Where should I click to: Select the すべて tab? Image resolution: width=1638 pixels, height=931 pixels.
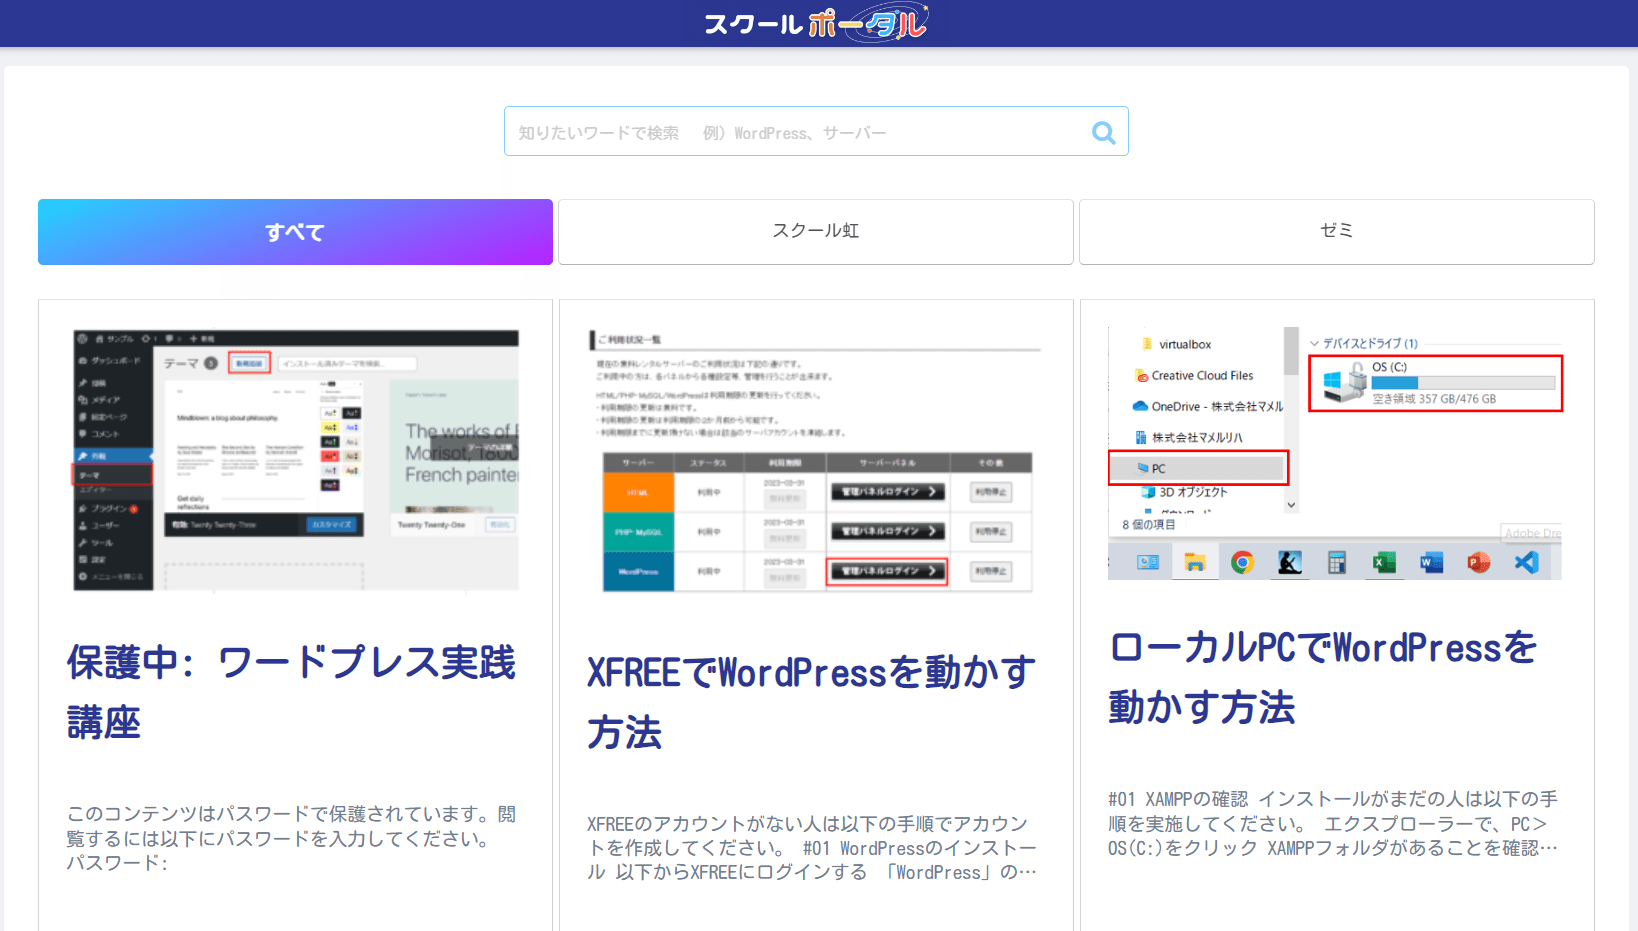[295, 232]
